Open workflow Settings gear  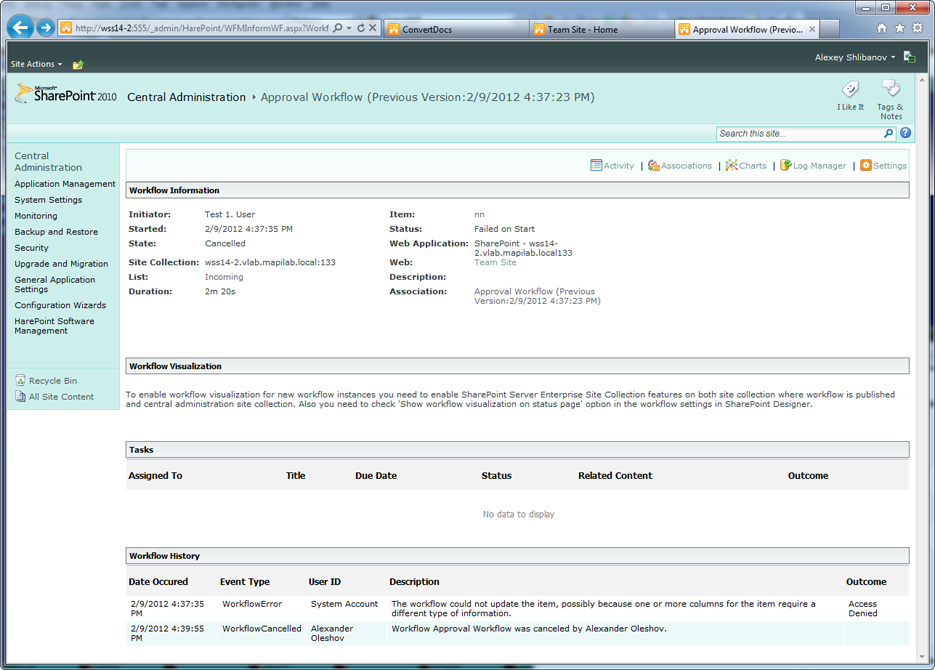click(883, 166)
